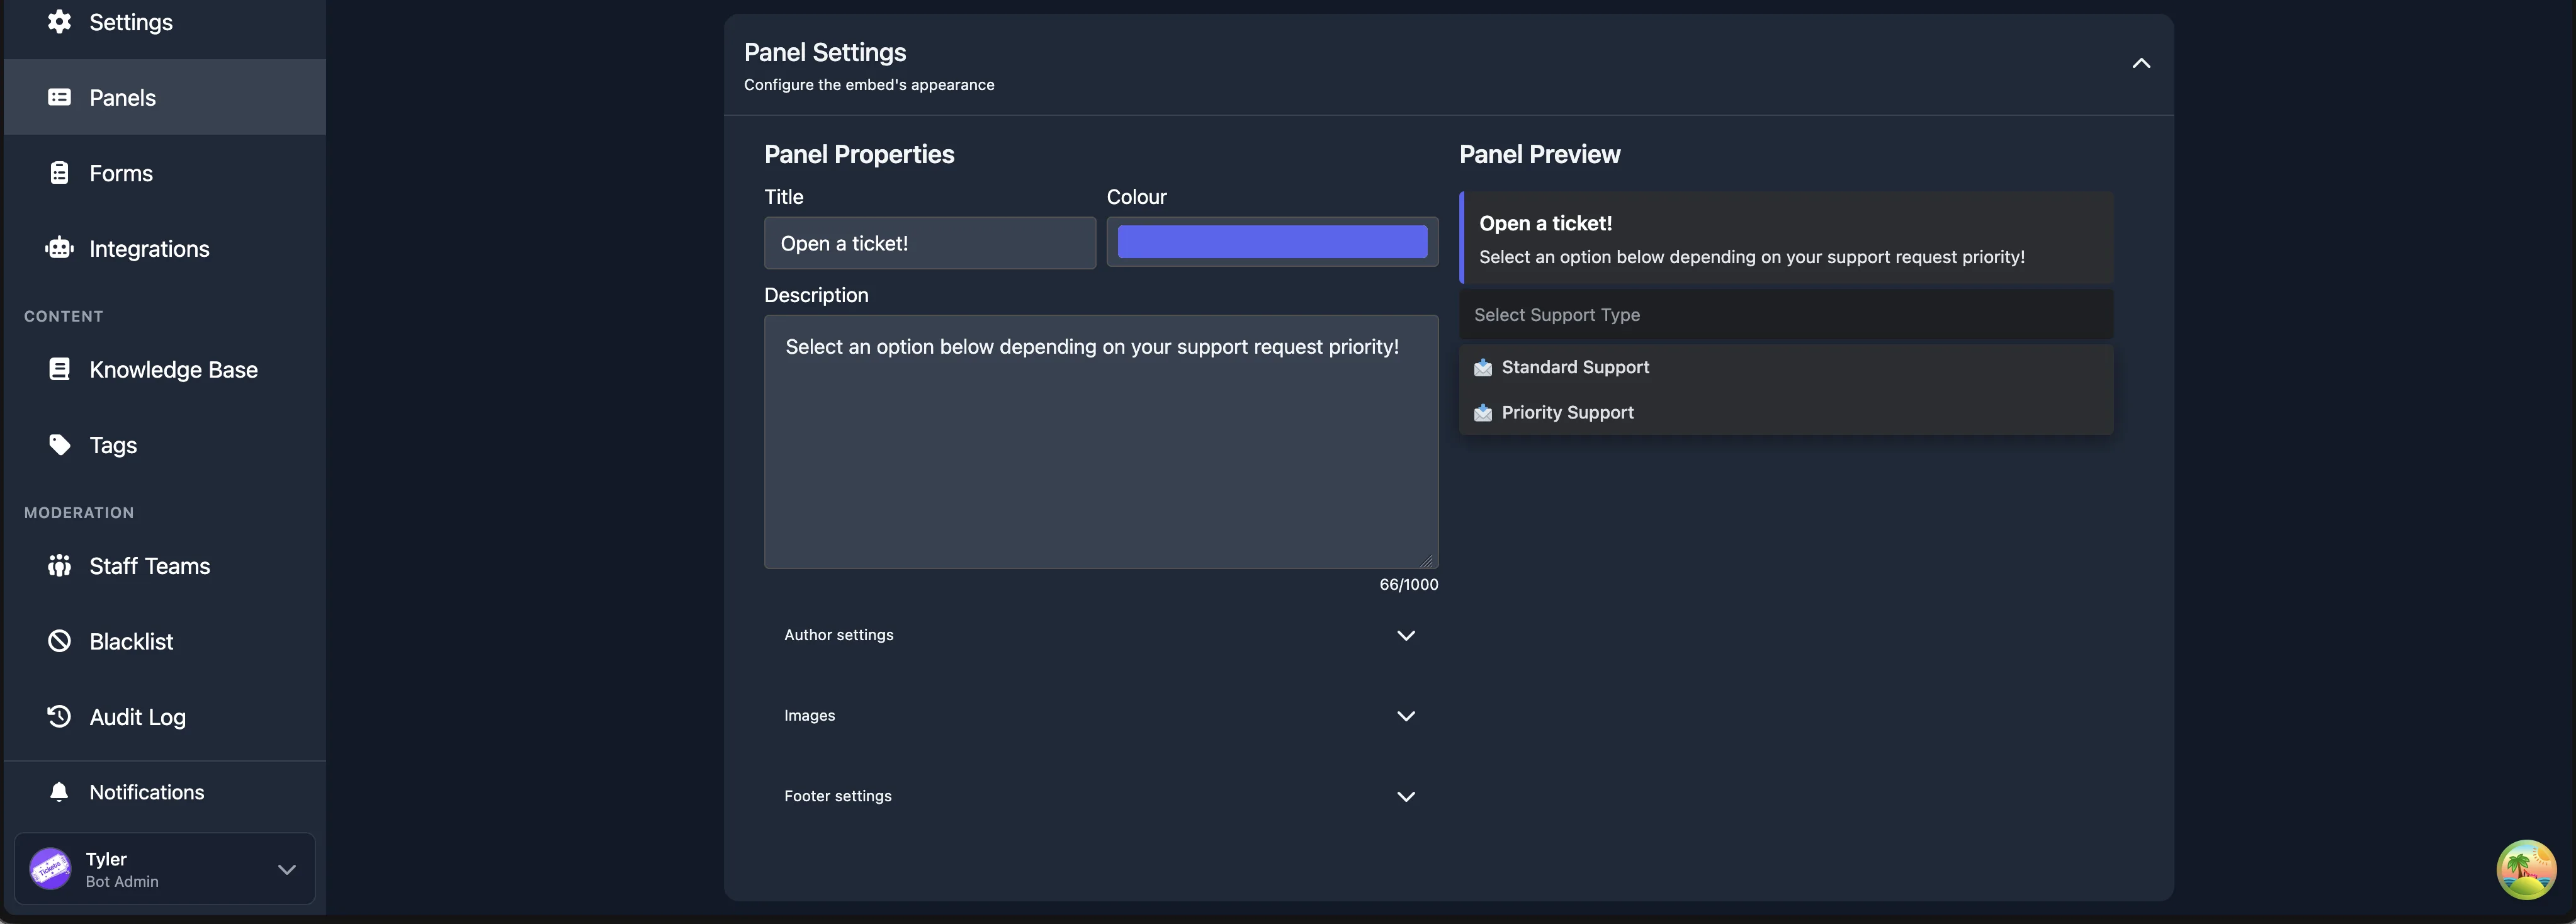The width and height of the screenshot is (2576, 924).
Task: Click the Tags icon in sidebar
Action: 59,444
